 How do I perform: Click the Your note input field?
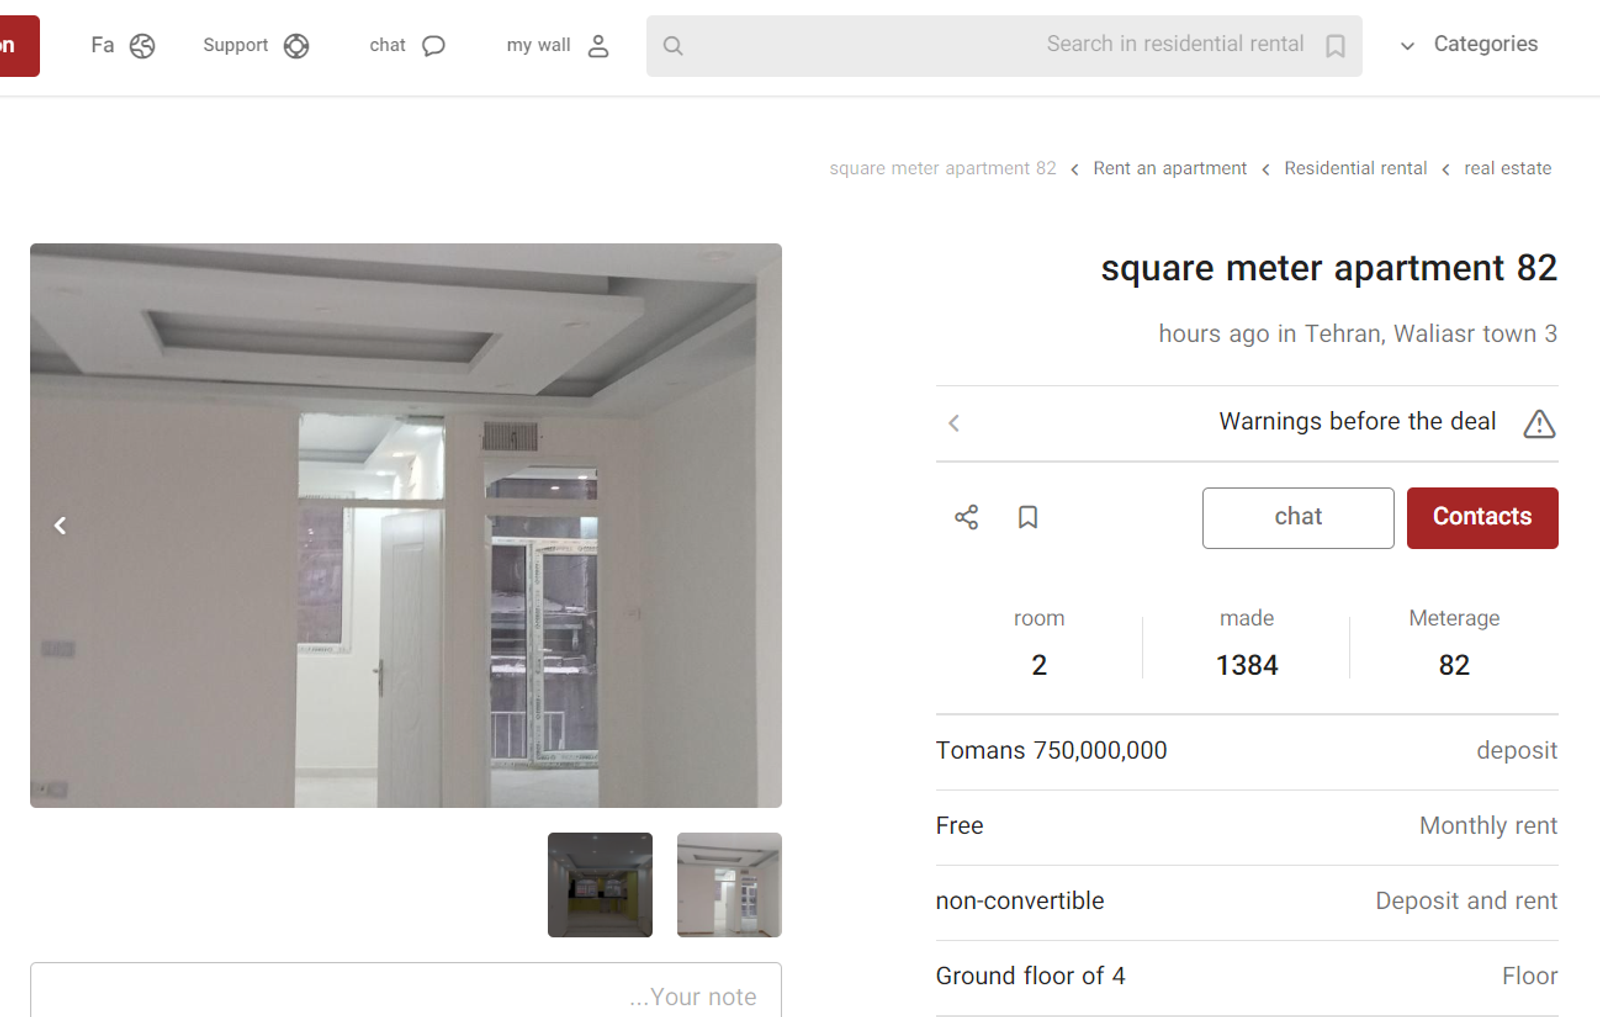[406, 991]
